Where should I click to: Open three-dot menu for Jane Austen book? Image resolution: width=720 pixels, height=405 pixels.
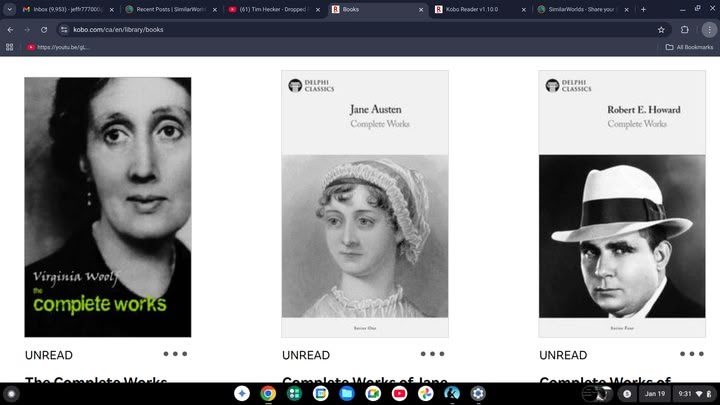pyautogui.click(x=432, y=353)
